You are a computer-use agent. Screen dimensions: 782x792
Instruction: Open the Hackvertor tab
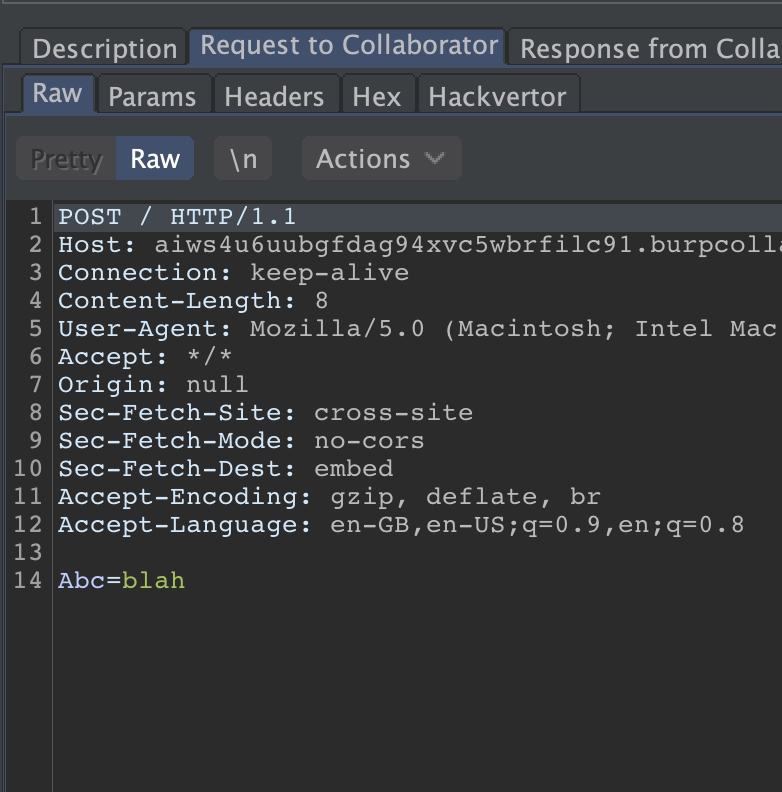[x=497, y=97]
